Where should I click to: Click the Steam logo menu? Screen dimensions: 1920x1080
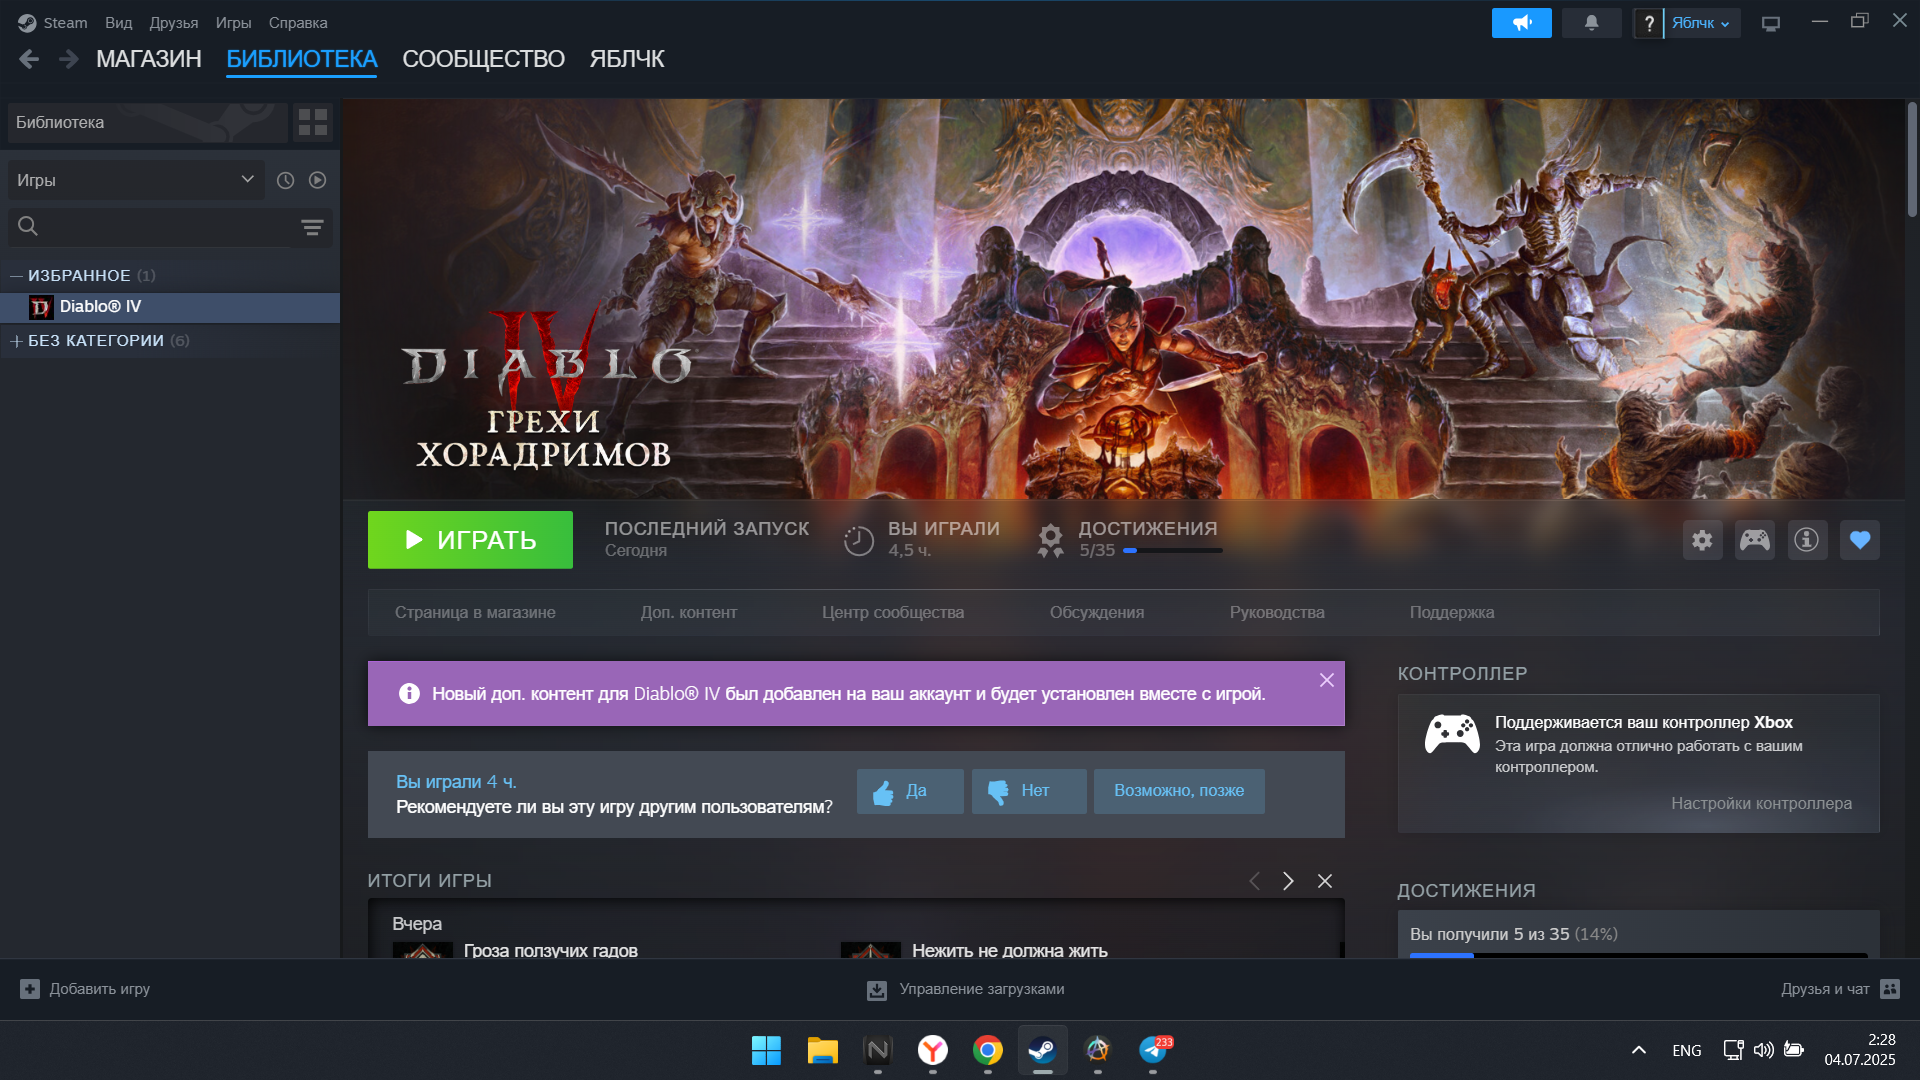point(27,22)
